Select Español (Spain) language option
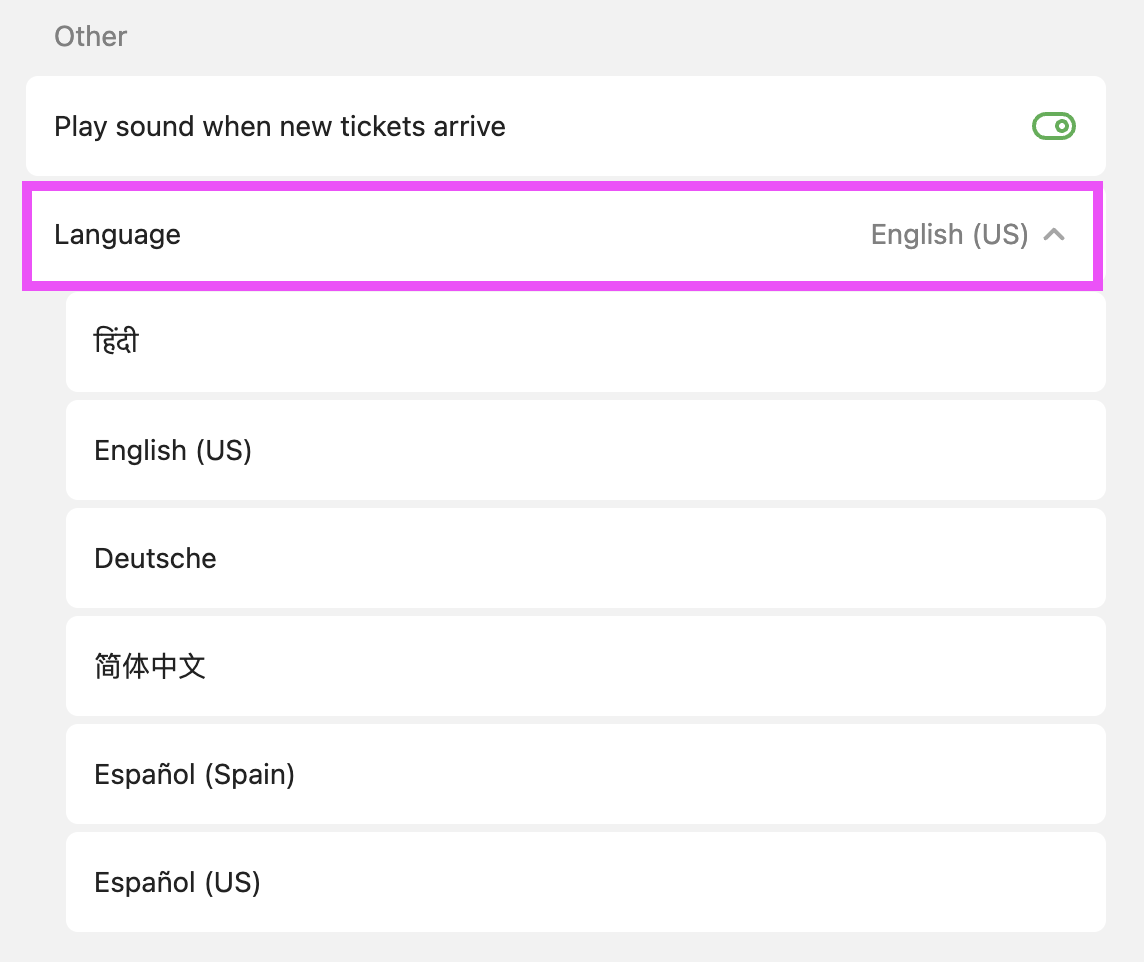Screen dimensions: 1144x962 [194, 775]
